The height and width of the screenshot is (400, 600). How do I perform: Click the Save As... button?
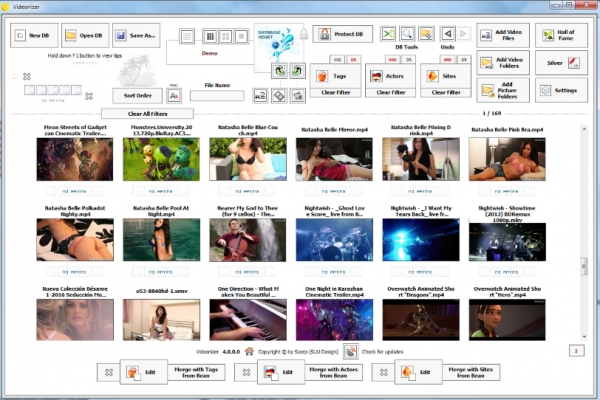click(x=136, y=36)
